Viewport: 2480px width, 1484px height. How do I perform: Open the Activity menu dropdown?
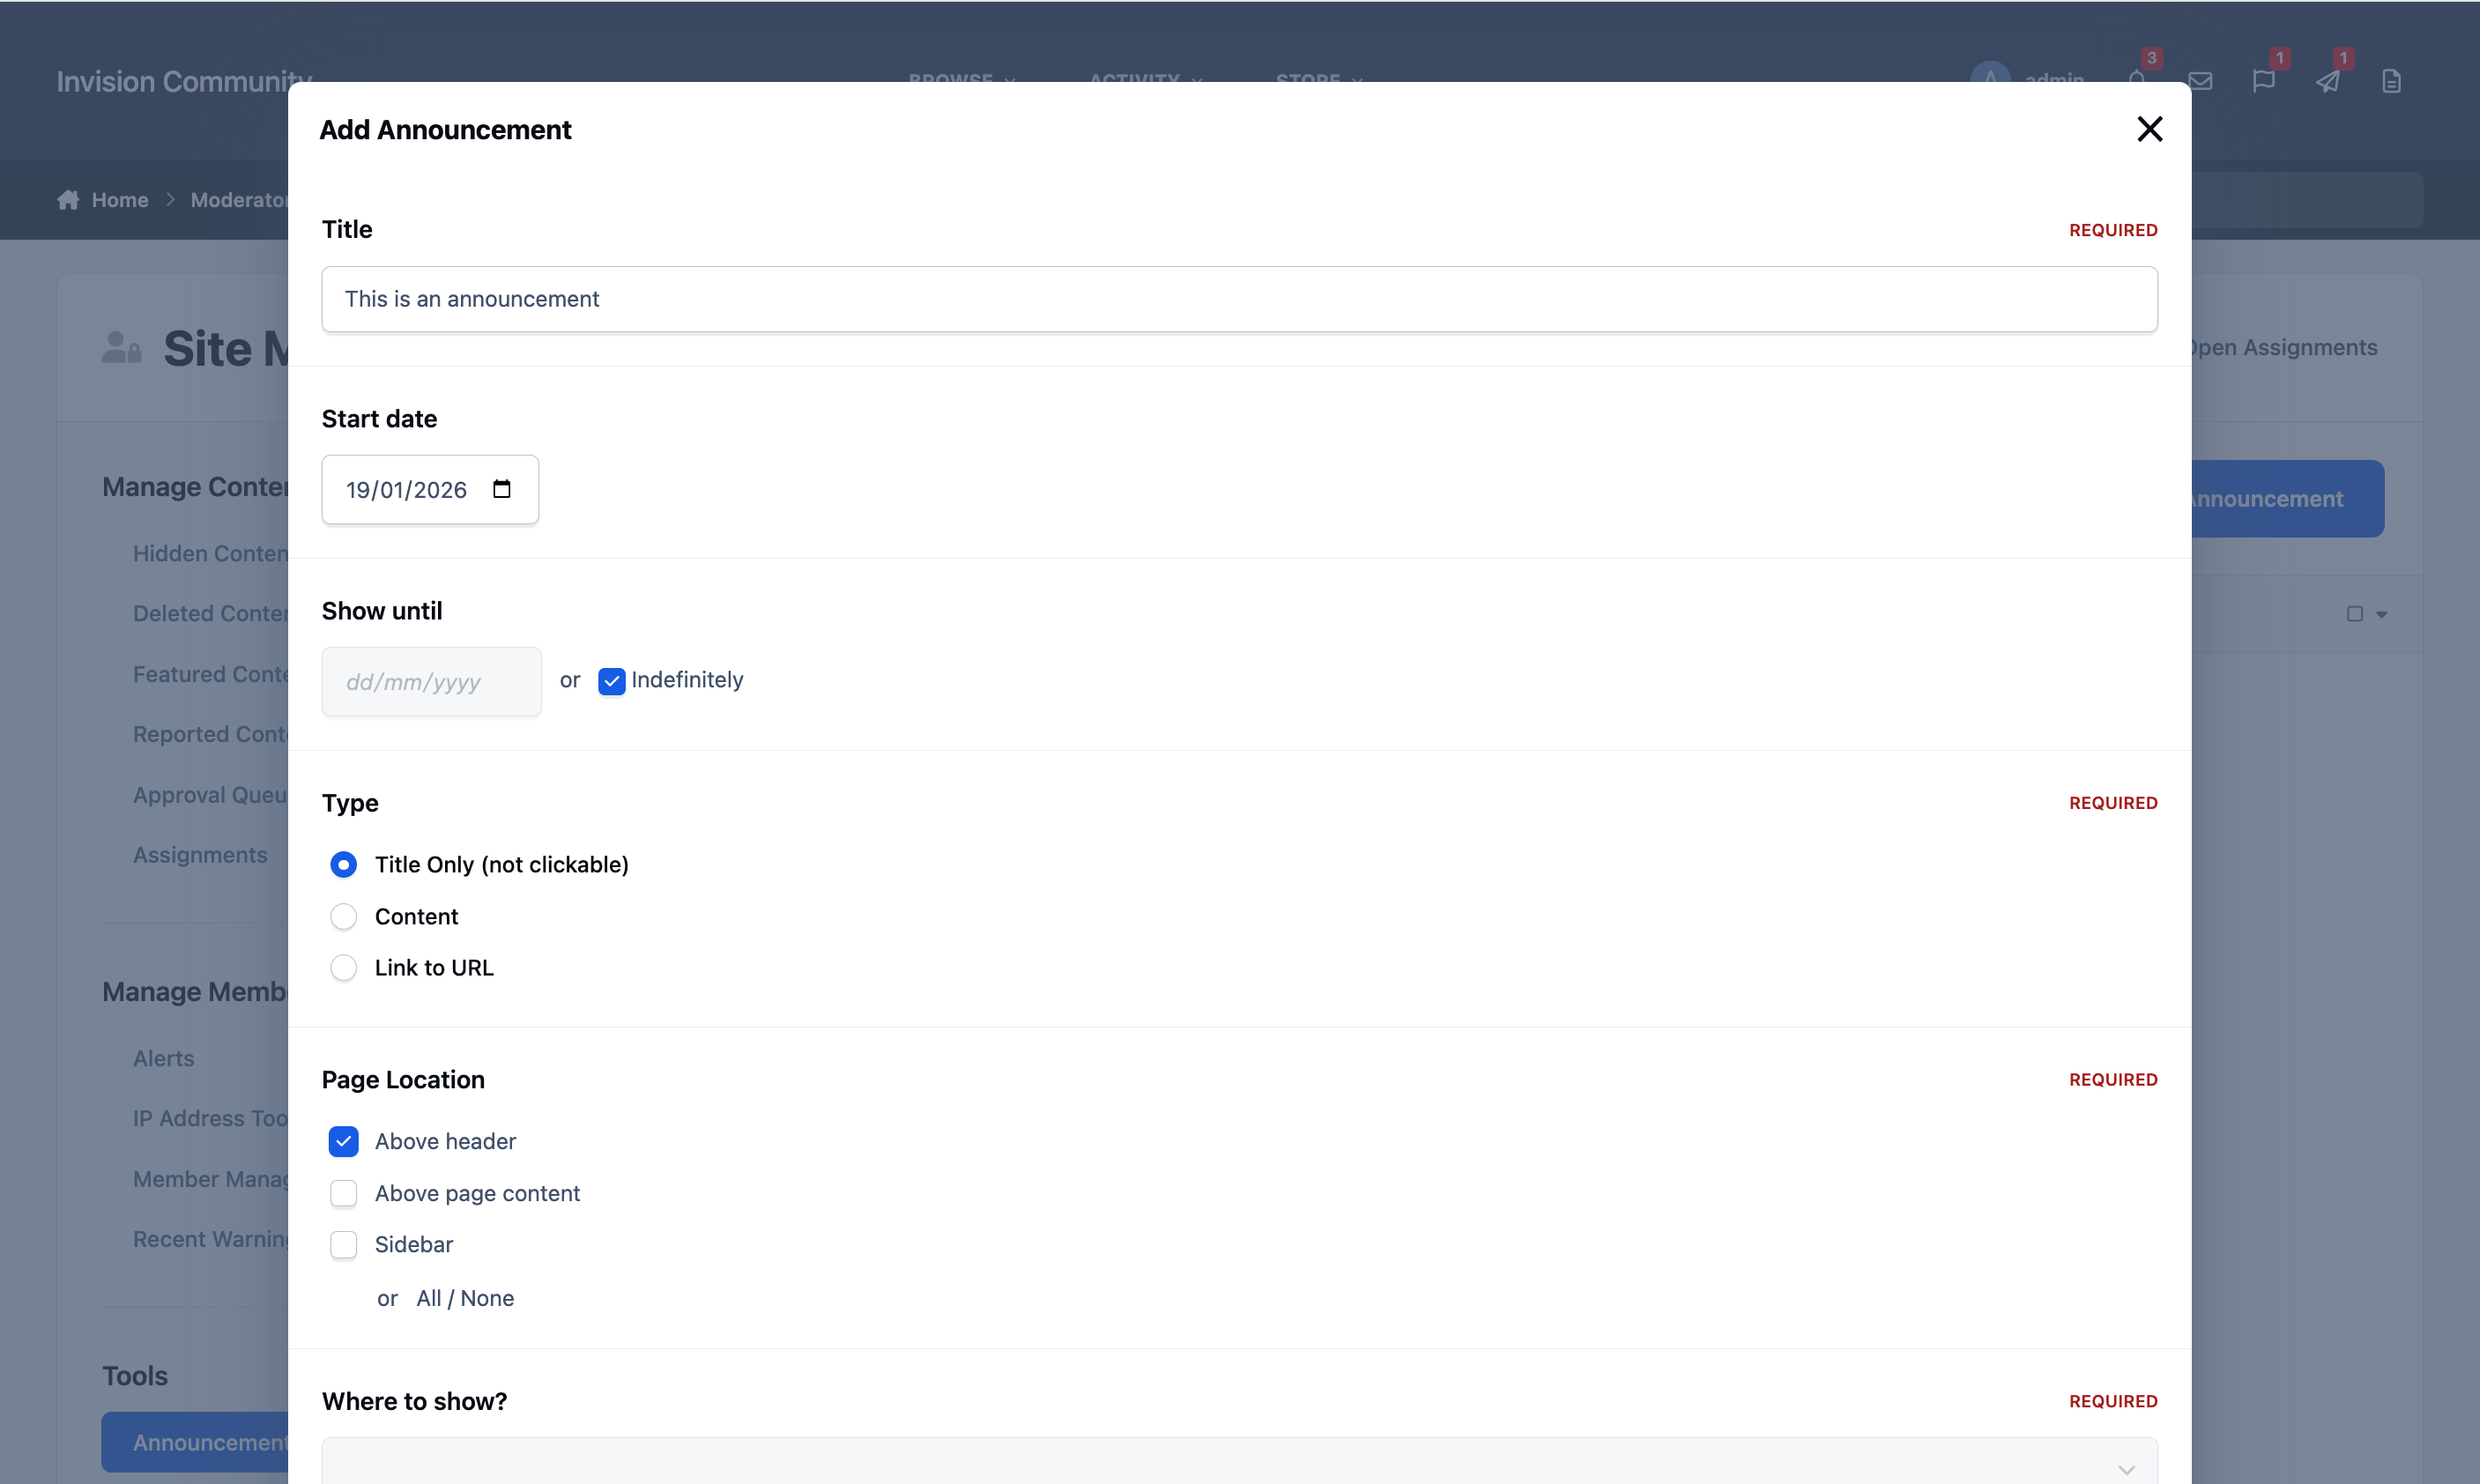[1146, 79]
